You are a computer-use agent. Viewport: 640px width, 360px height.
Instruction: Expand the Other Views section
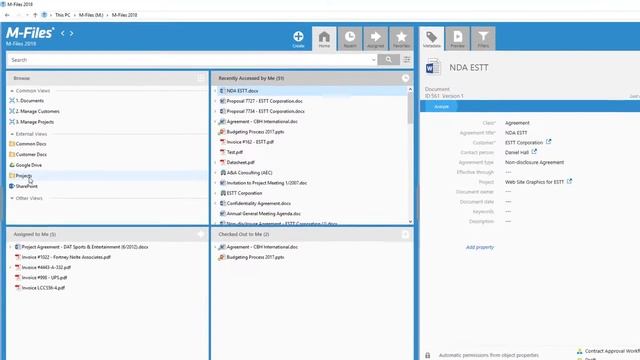[x=12, y=198]
